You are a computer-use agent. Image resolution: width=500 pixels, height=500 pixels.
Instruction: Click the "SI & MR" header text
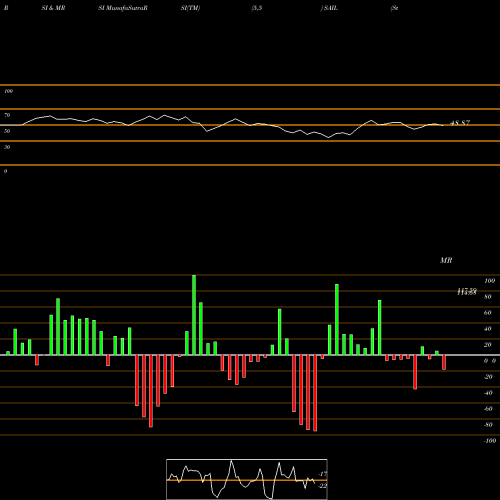(x=53, y=8)
